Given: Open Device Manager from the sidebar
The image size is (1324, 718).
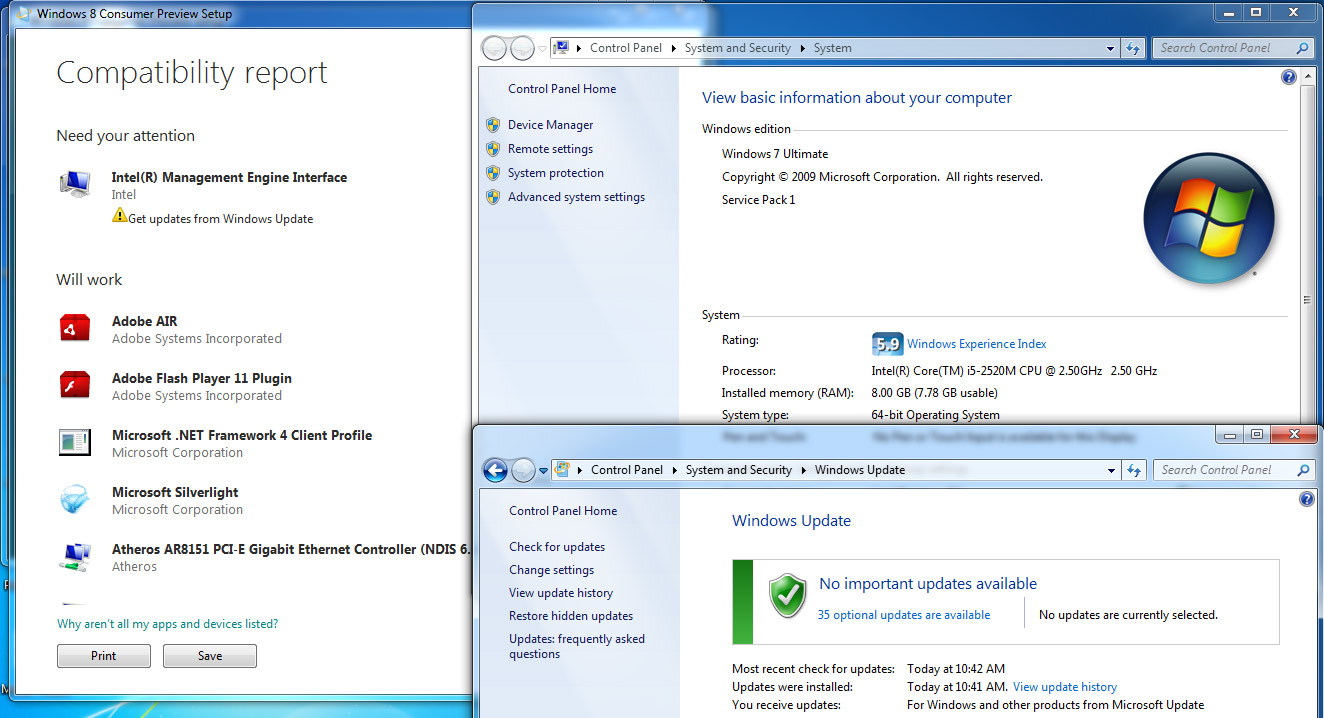Looking at the screenshot, I should pyautogui.click(x=550, y=125).
